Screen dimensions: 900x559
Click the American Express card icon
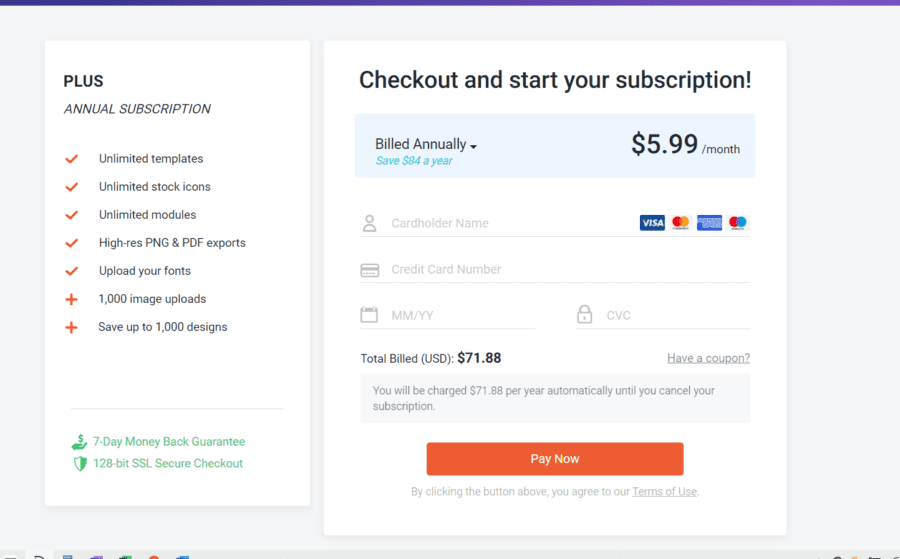709,223
